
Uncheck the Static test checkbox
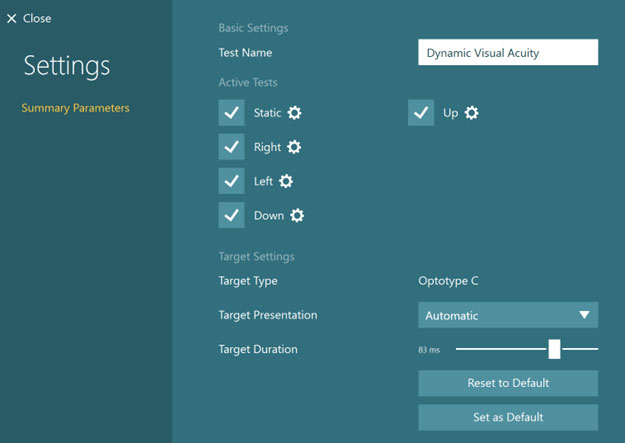(x=232, y=113)
